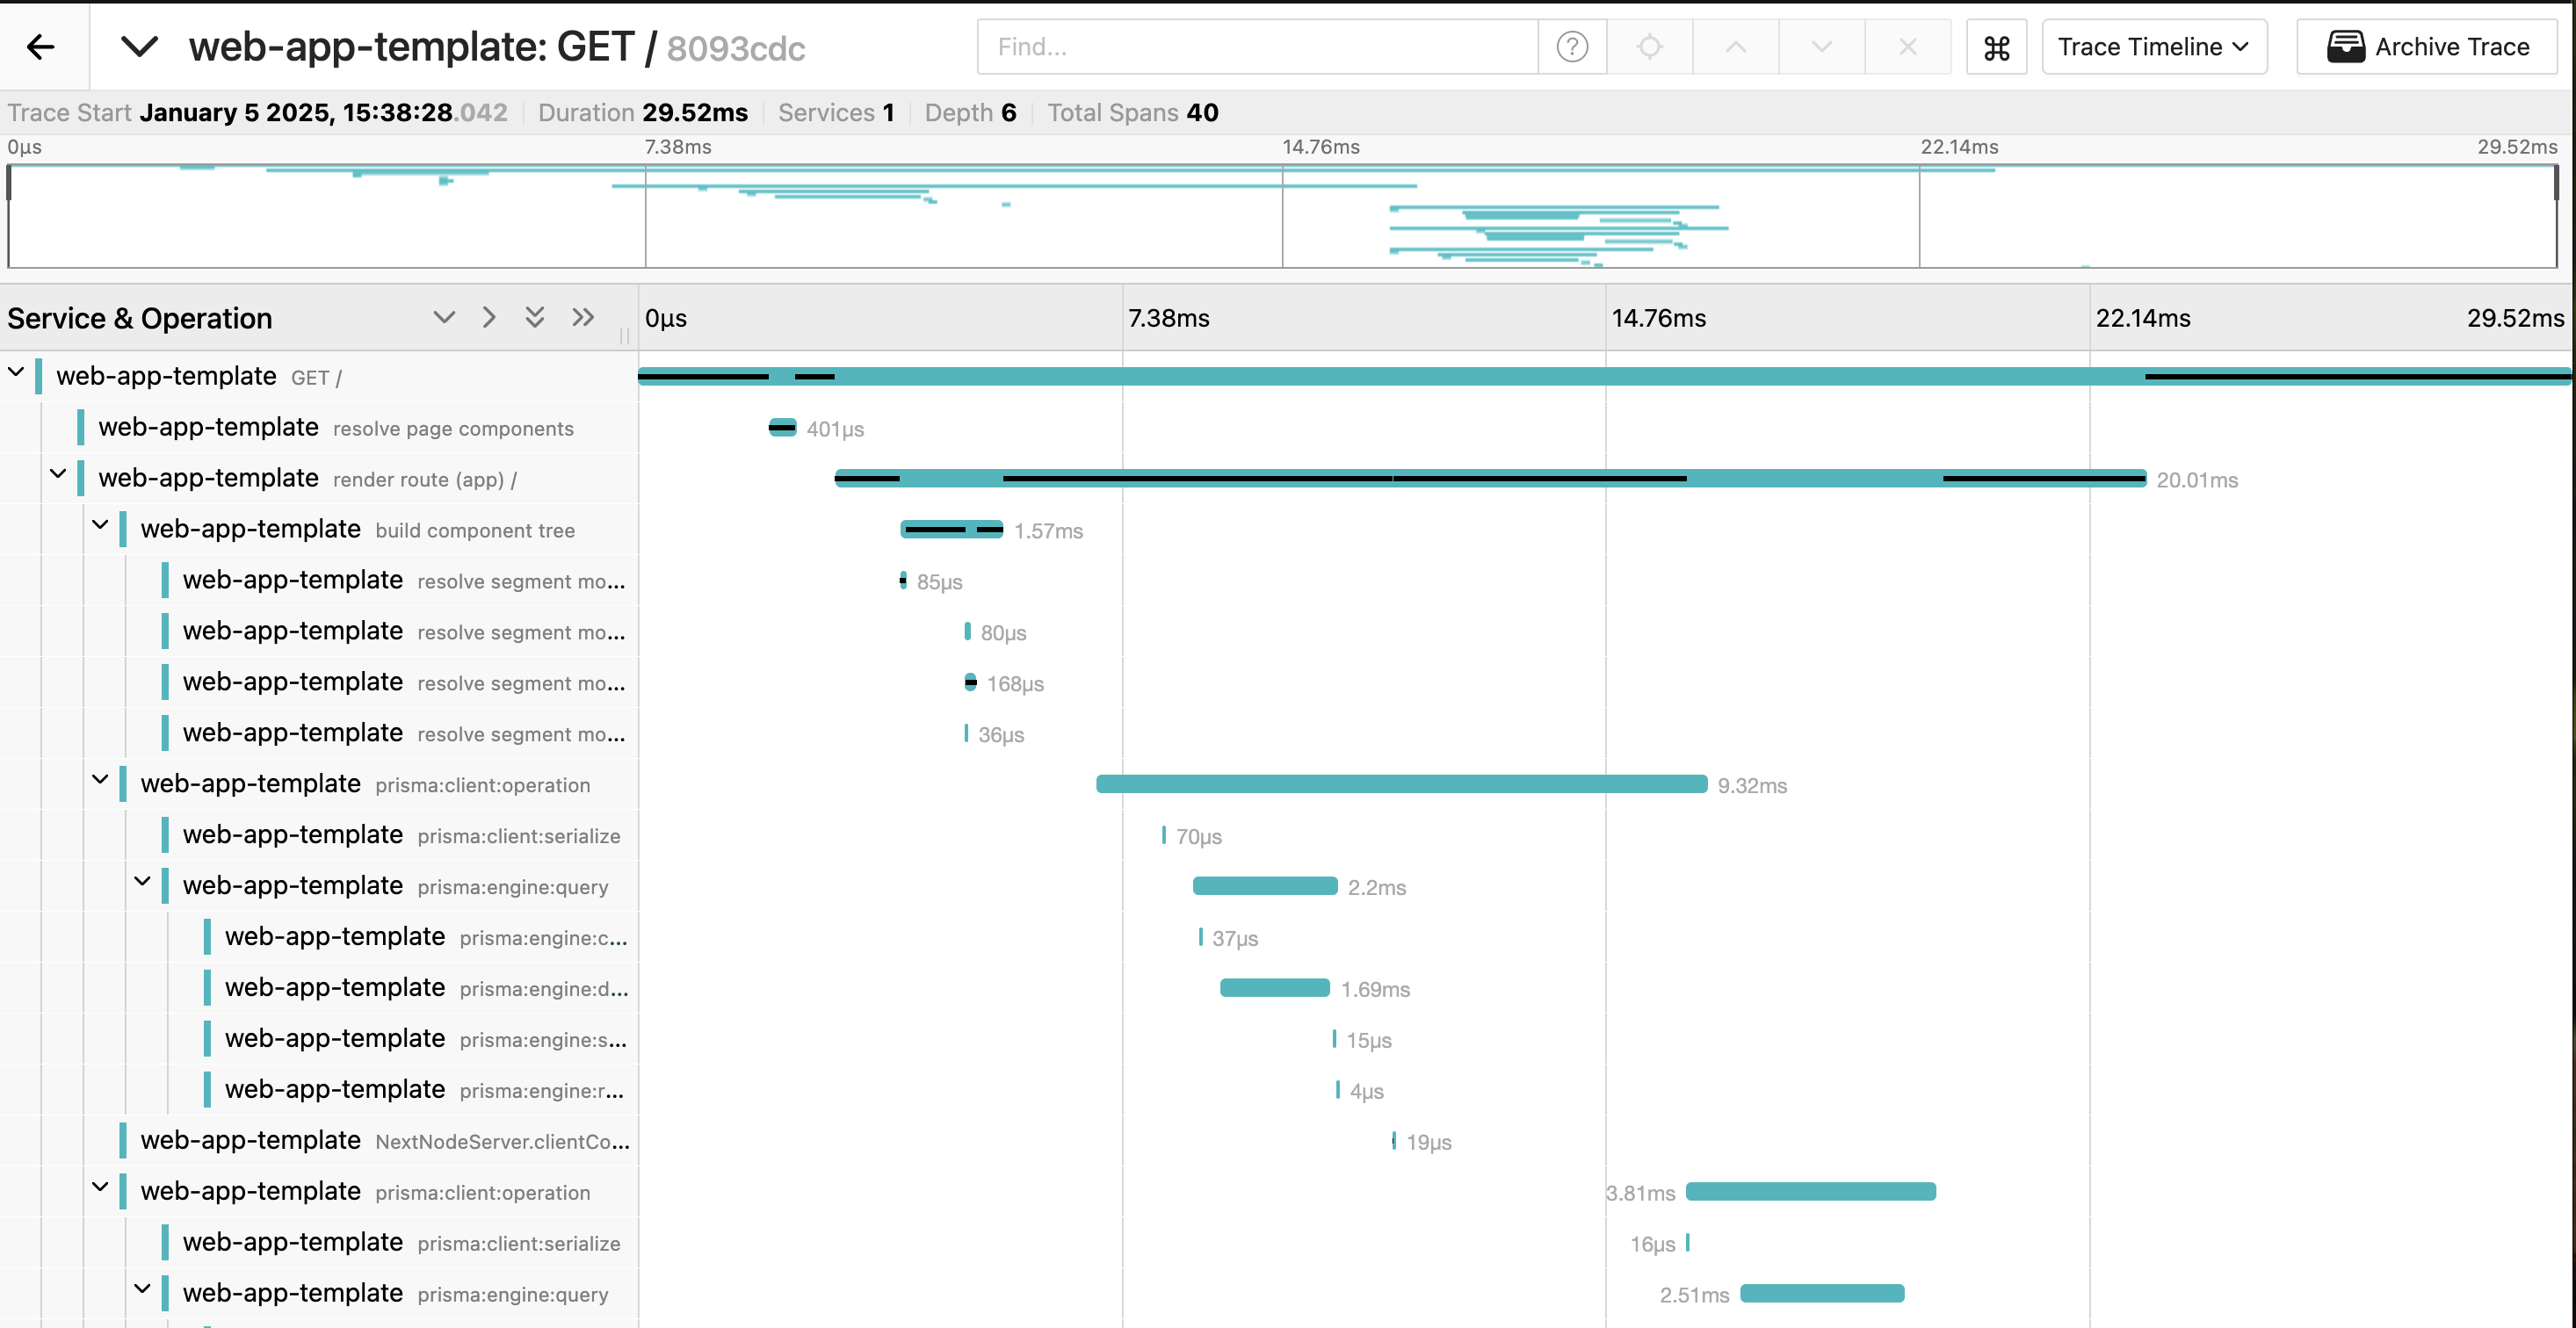
Task: Click the 2.2ms engine query span bar
Action: [1265, 886]
